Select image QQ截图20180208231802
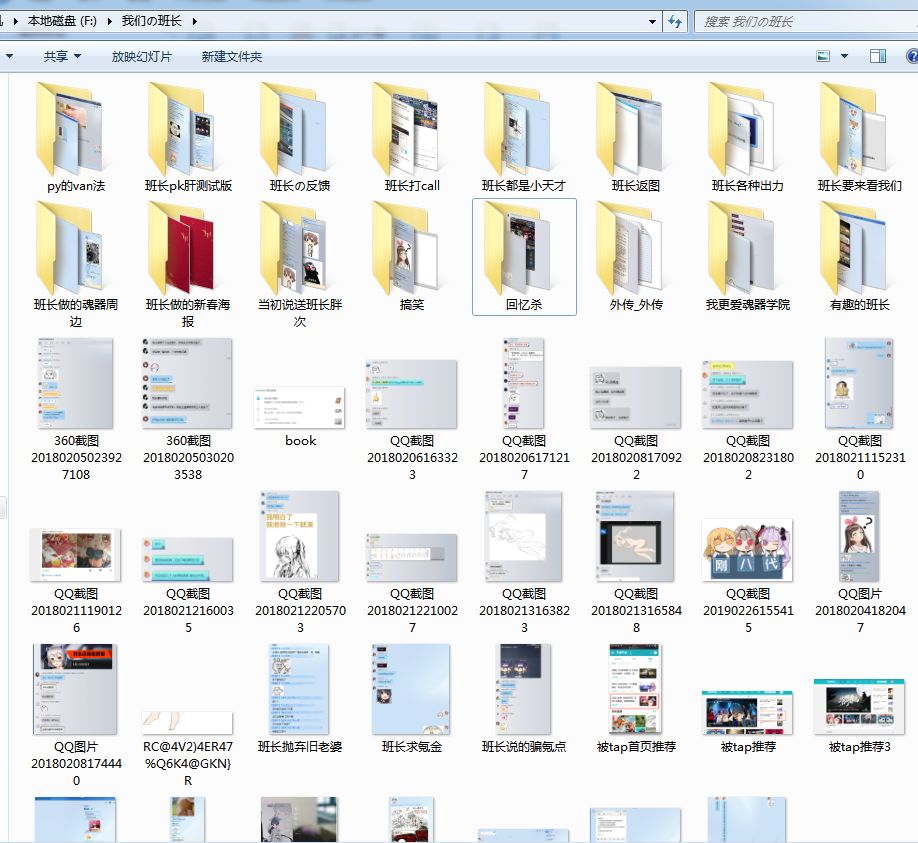The height and width of the screenshot is (843, 918). (748, 420)
